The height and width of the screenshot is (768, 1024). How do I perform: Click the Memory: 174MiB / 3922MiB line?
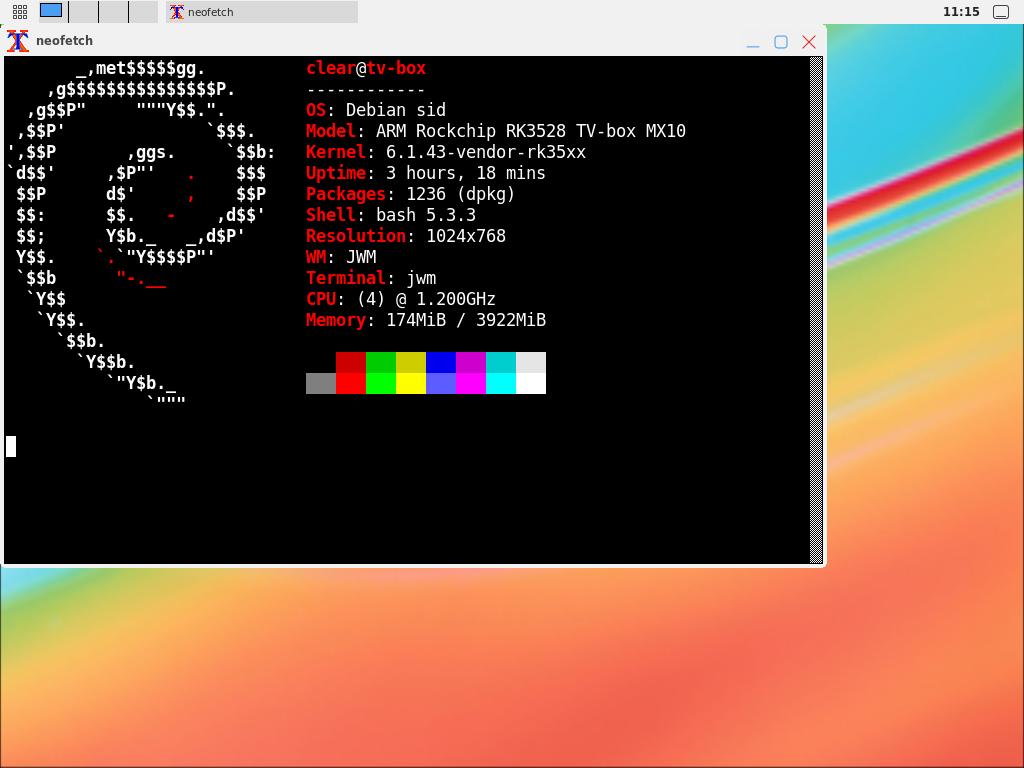[x=426, y=319]
